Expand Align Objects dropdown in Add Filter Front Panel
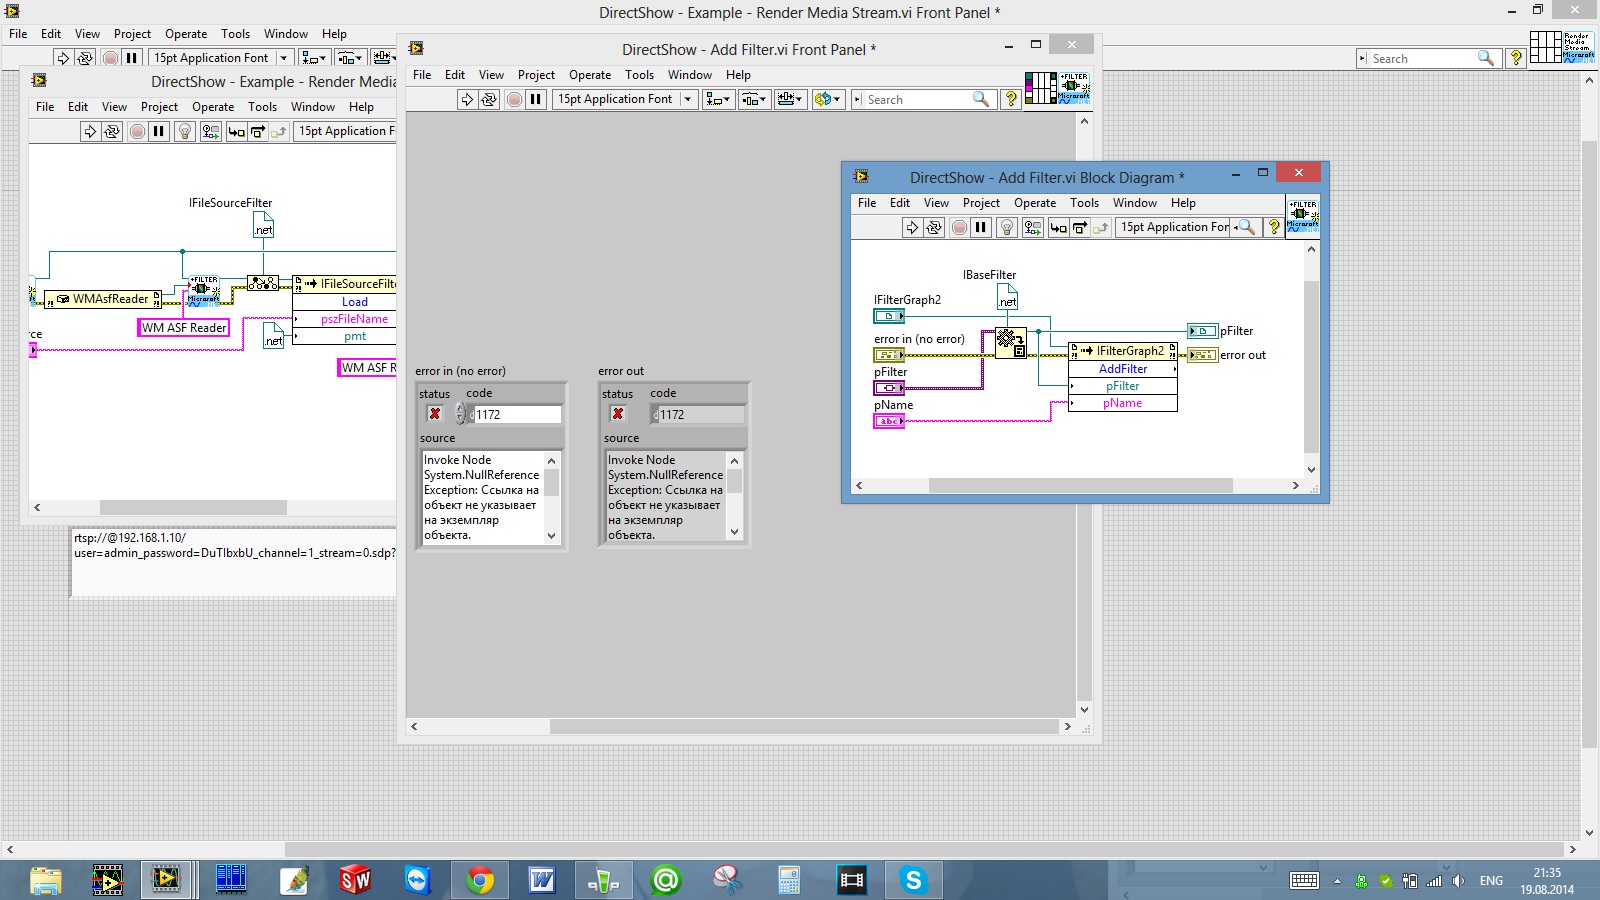 click(x=718, y=99)
